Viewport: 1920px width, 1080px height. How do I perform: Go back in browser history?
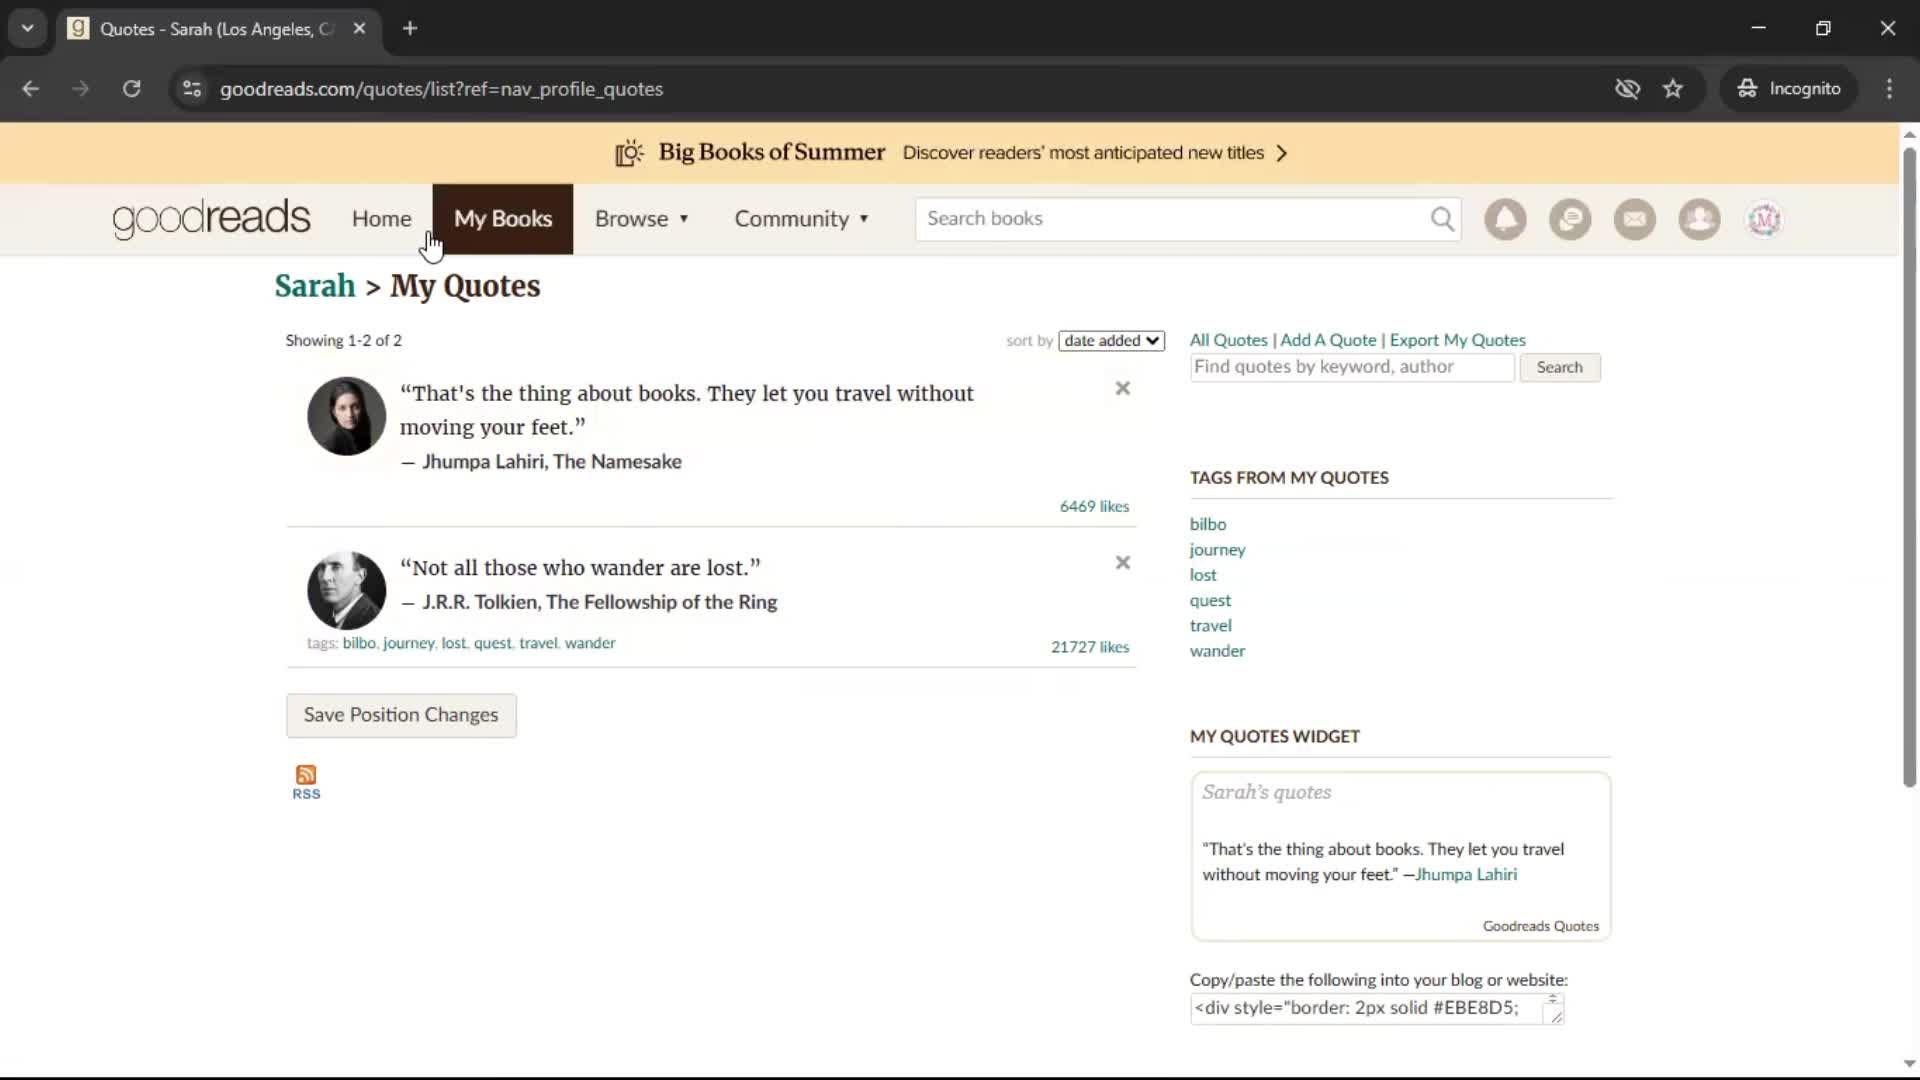point(31,89)
